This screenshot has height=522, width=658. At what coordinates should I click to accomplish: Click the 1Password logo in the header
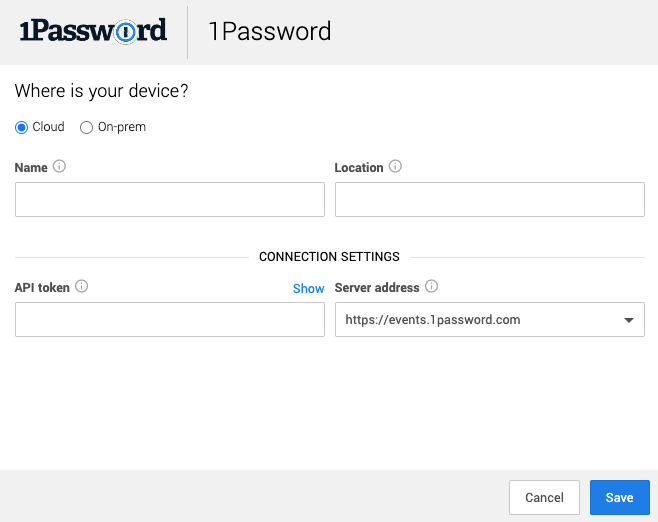93,31
